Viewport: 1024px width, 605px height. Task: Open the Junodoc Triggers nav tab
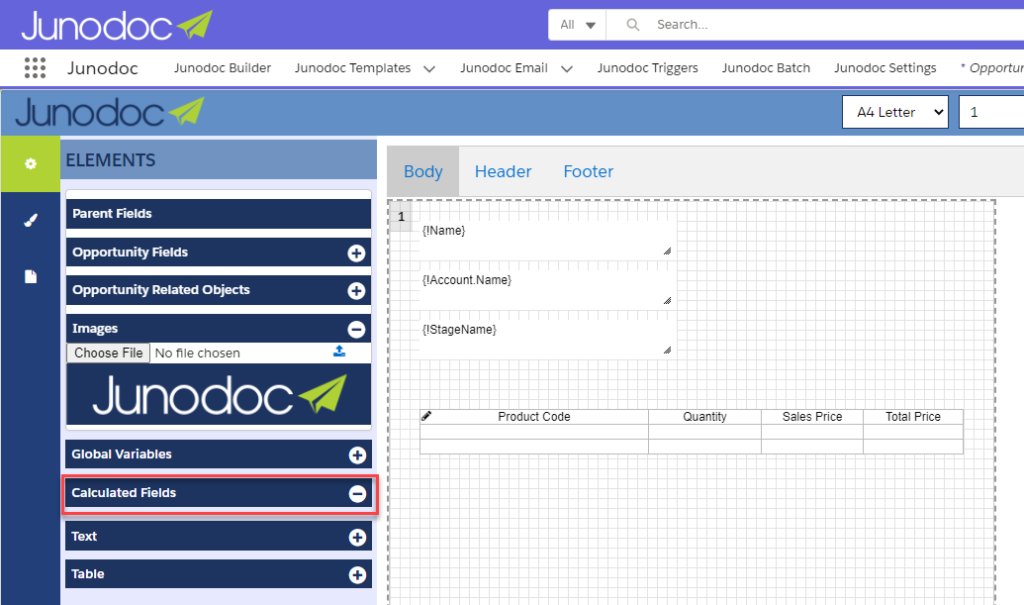647,68
